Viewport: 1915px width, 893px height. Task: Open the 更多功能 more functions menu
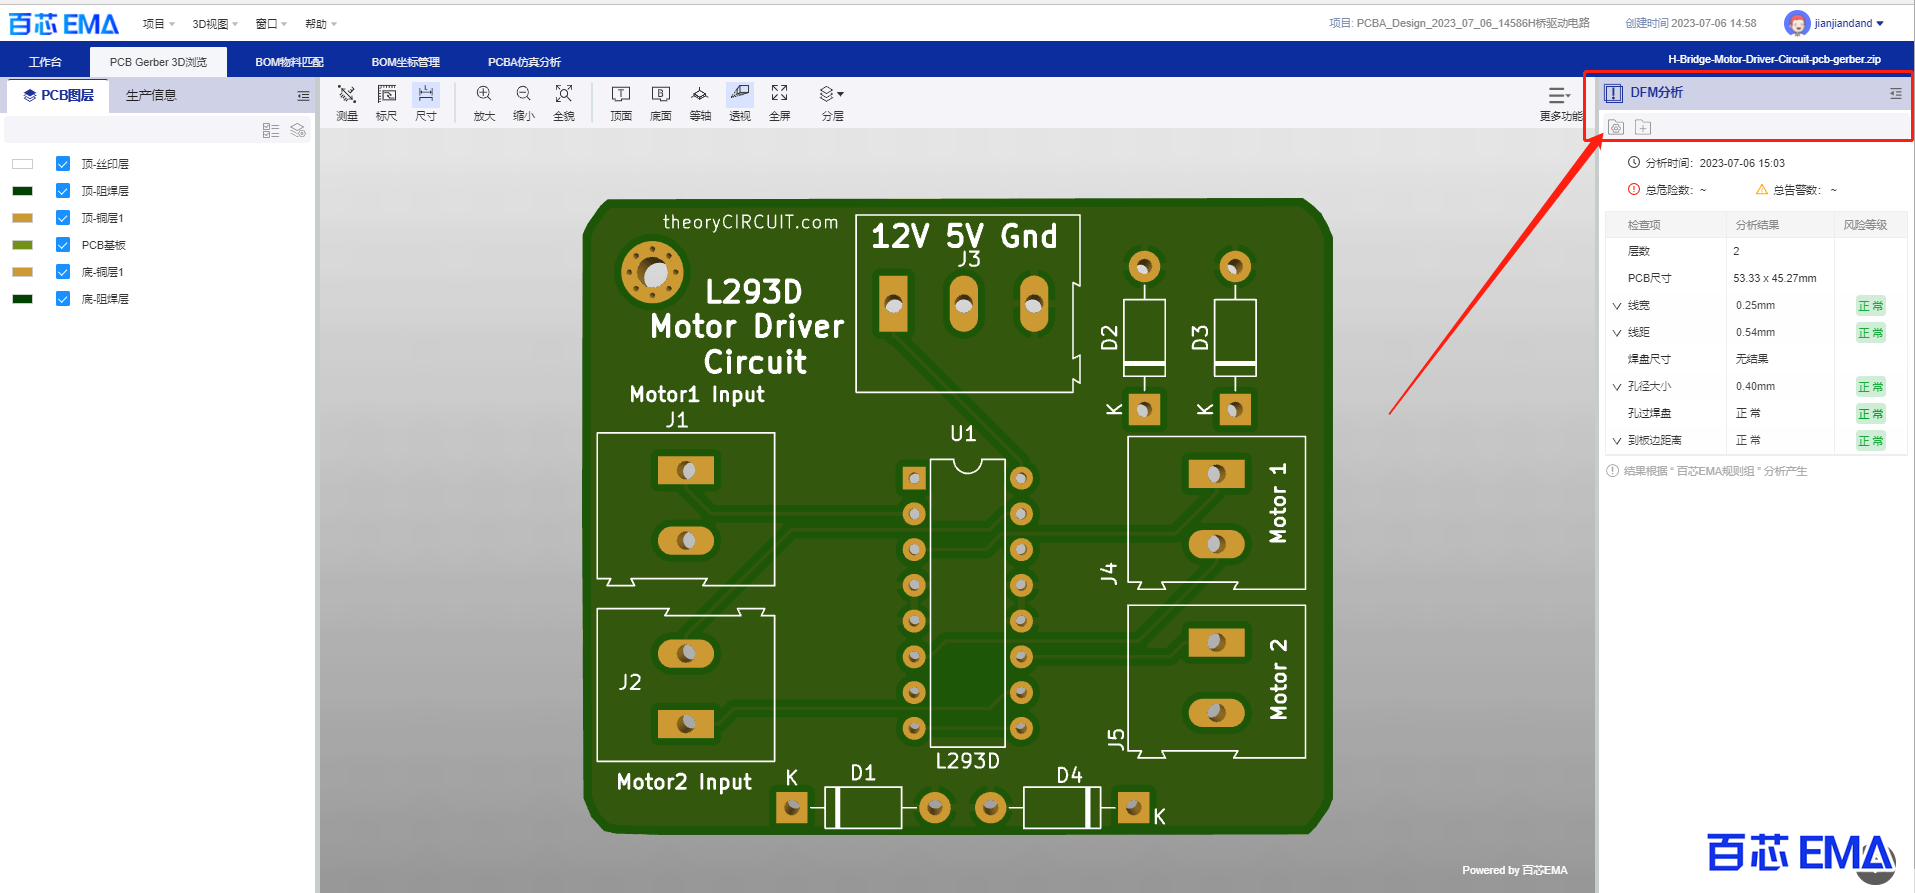tap(1560, 103)
